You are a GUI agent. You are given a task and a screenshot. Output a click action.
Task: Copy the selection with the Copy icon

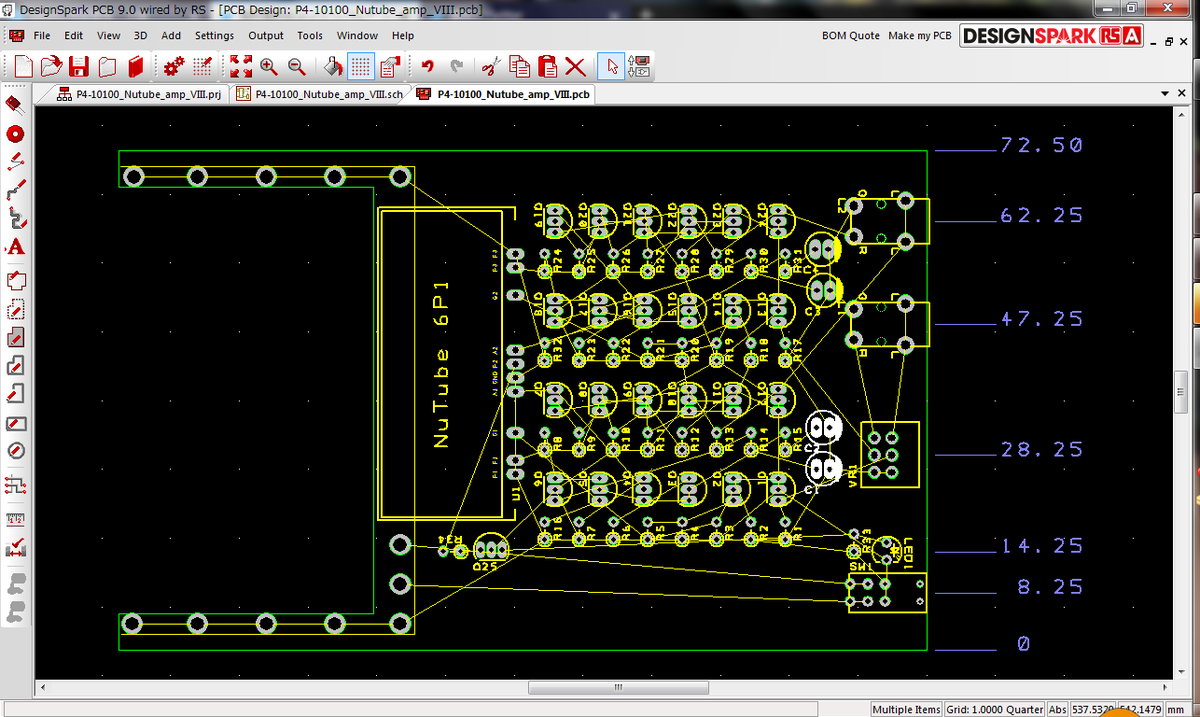pos(519,66)
